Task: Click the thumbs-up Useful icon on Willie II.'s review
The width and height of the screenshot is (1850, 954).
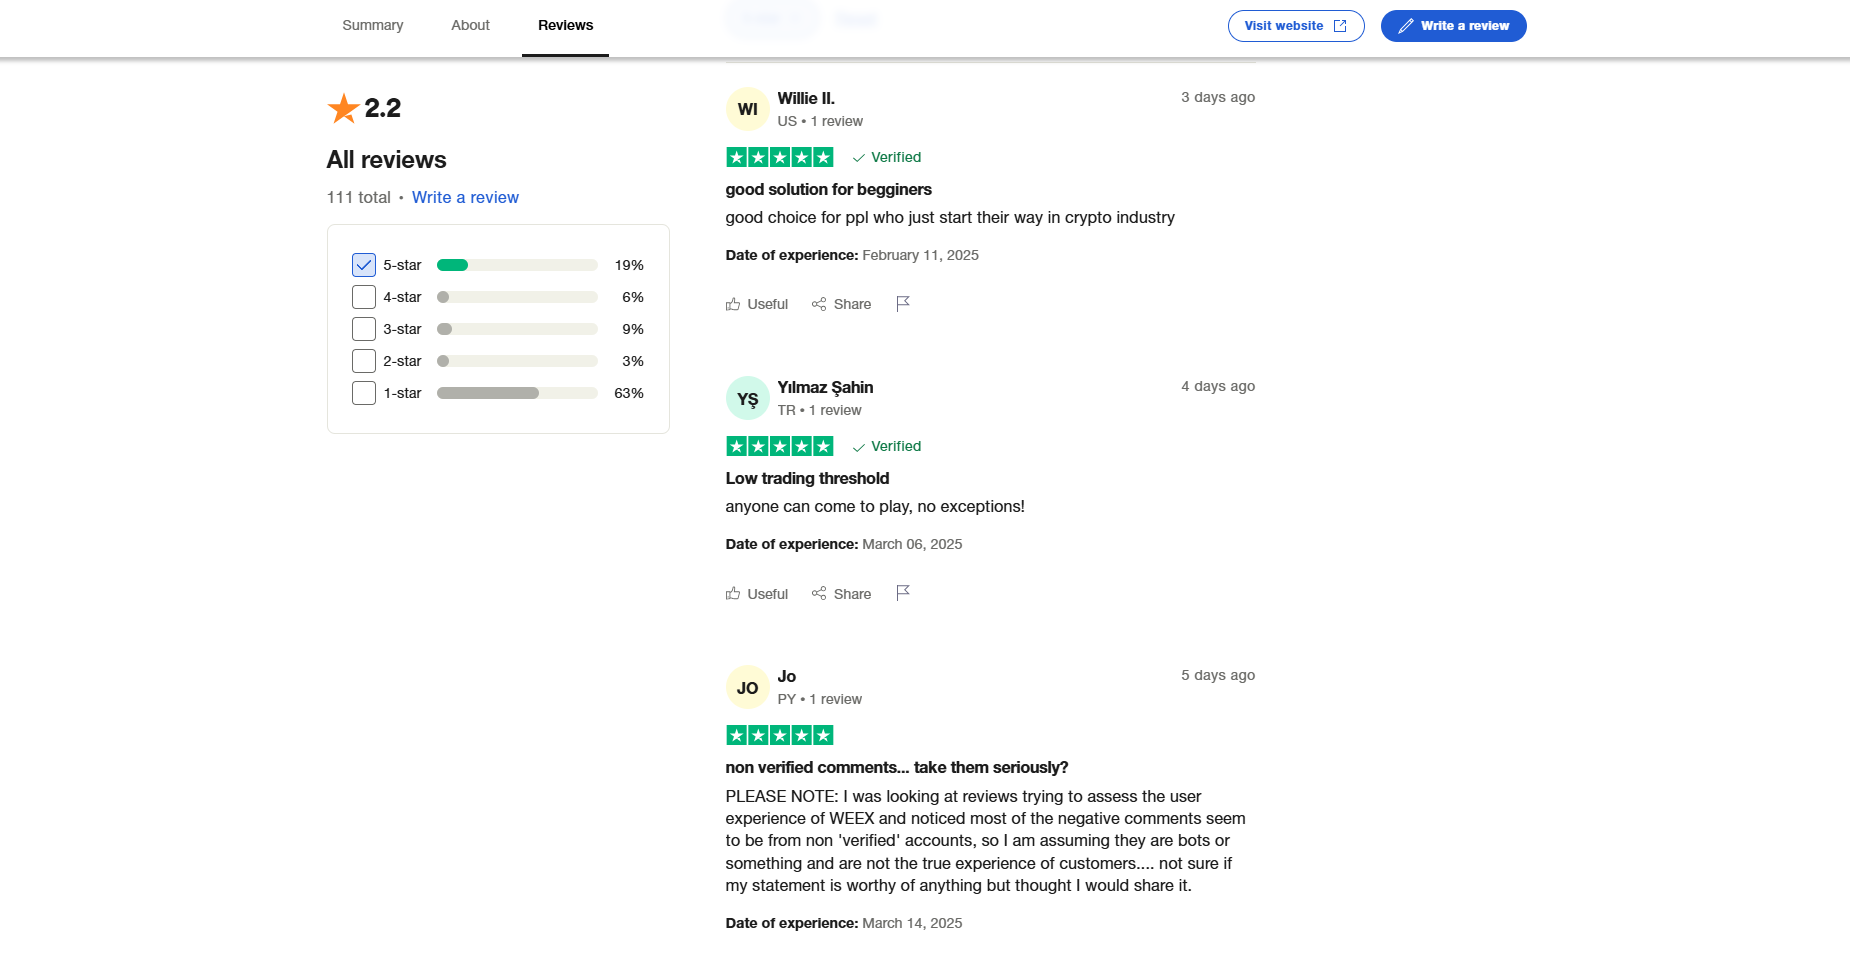Action: pyautogui.click(x=733, y=304)
